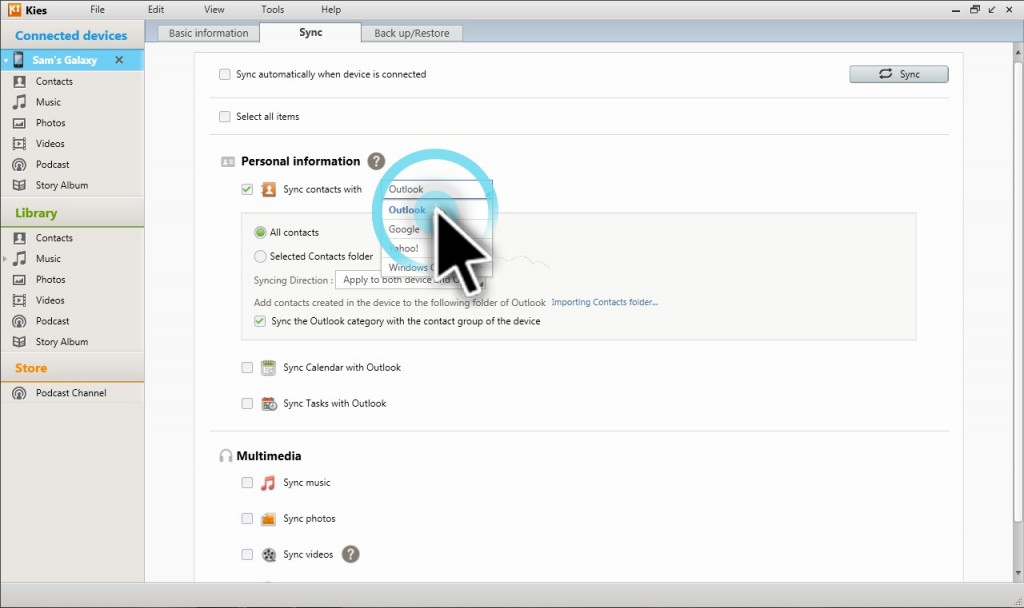1024x608 pixels.
Task: Open the Tools menu
Action: (272, 10)
